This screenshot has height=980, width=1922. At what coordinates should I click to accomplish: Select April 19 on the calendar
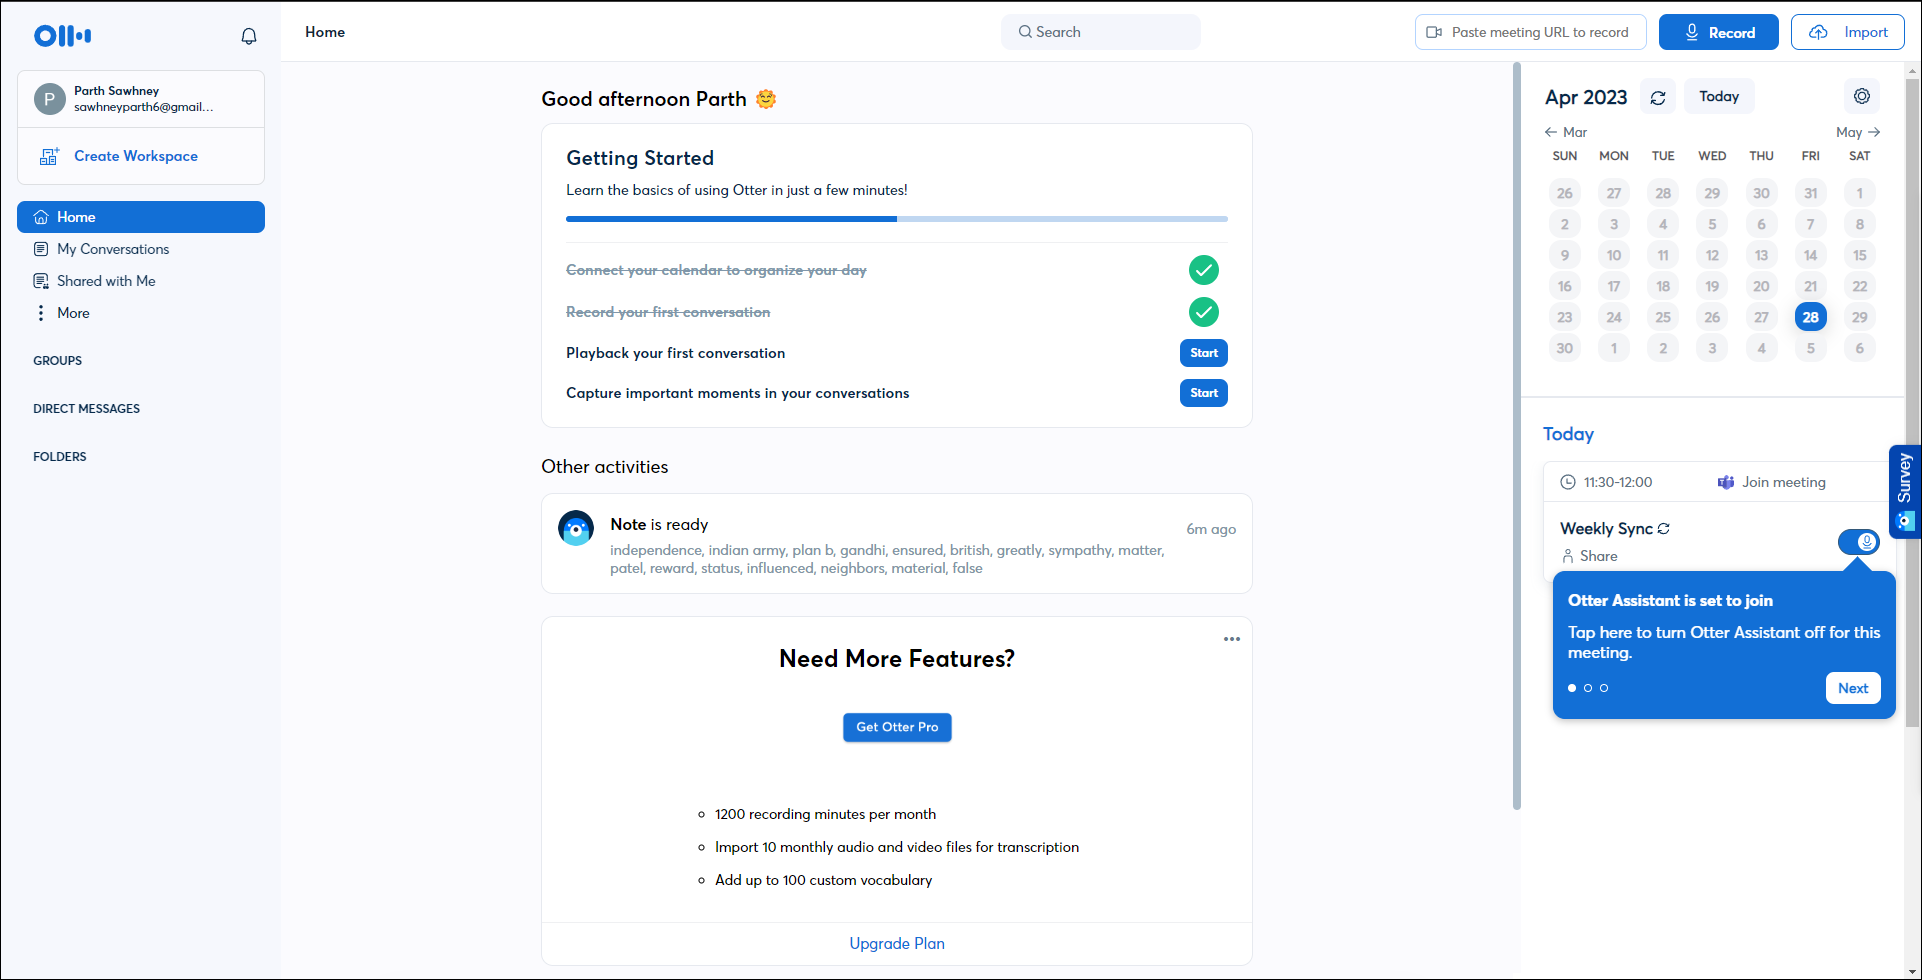(x=1712, y=286)
